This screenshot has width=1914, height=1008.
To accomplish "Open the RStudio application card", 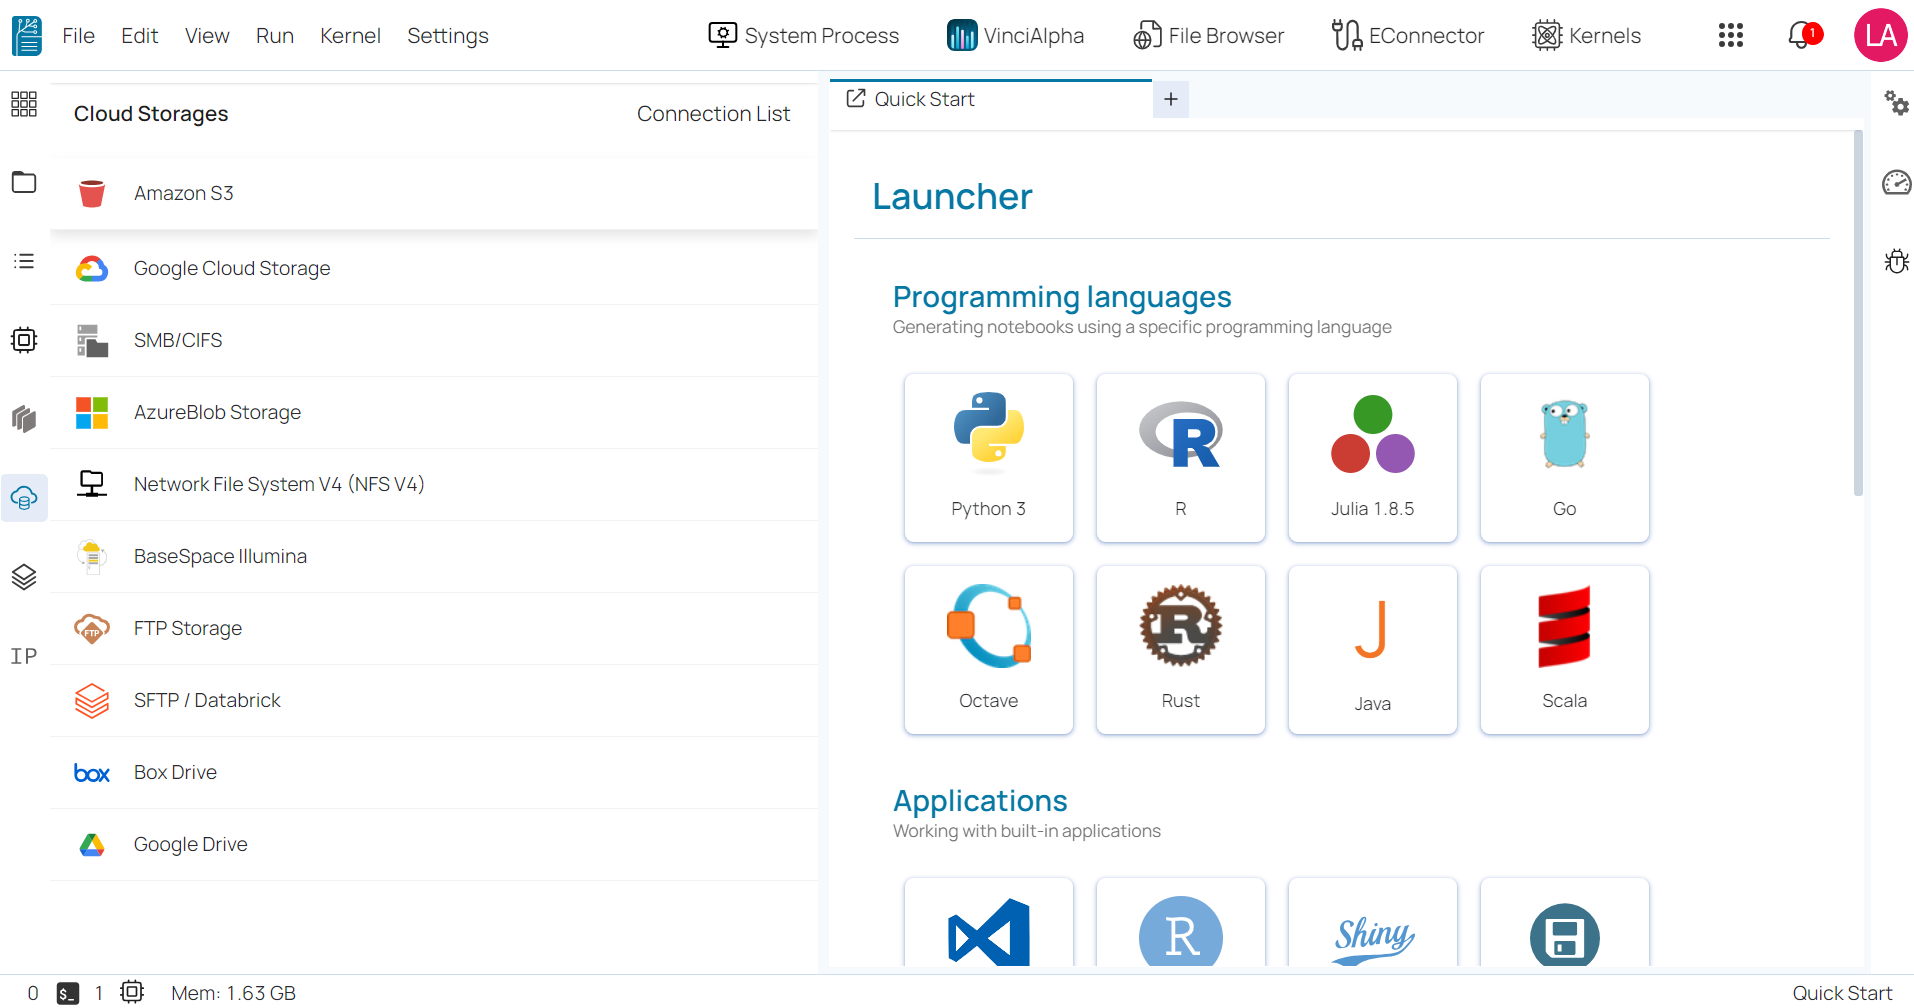I will click(x=1181, y=922).
